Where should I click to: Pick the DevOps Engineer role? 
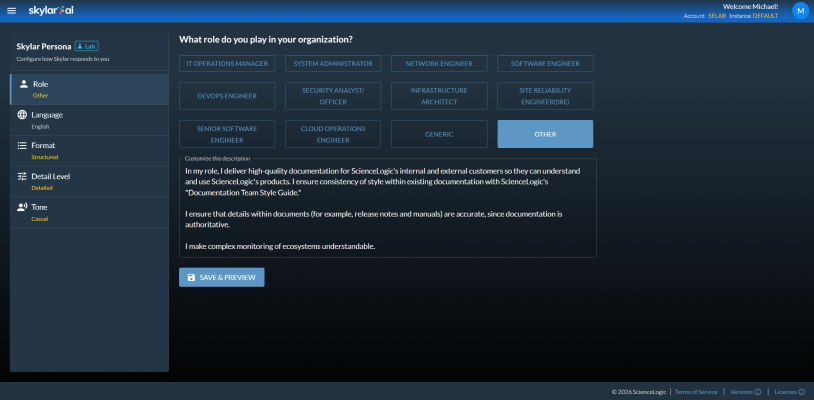coord(227,96)
